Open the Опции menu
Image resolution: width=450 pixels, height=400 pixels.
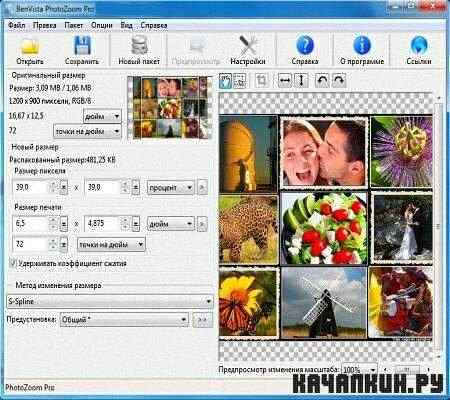point(102,25)
